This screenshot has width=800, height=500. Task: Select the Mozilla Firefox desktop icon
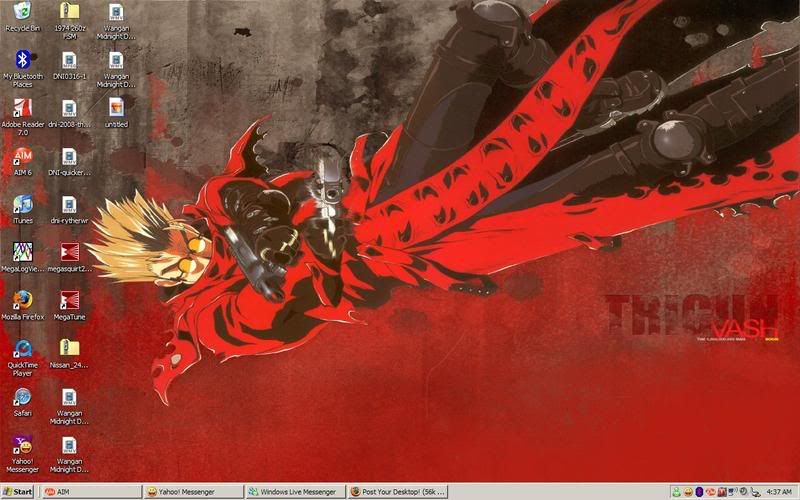point(22,300)
